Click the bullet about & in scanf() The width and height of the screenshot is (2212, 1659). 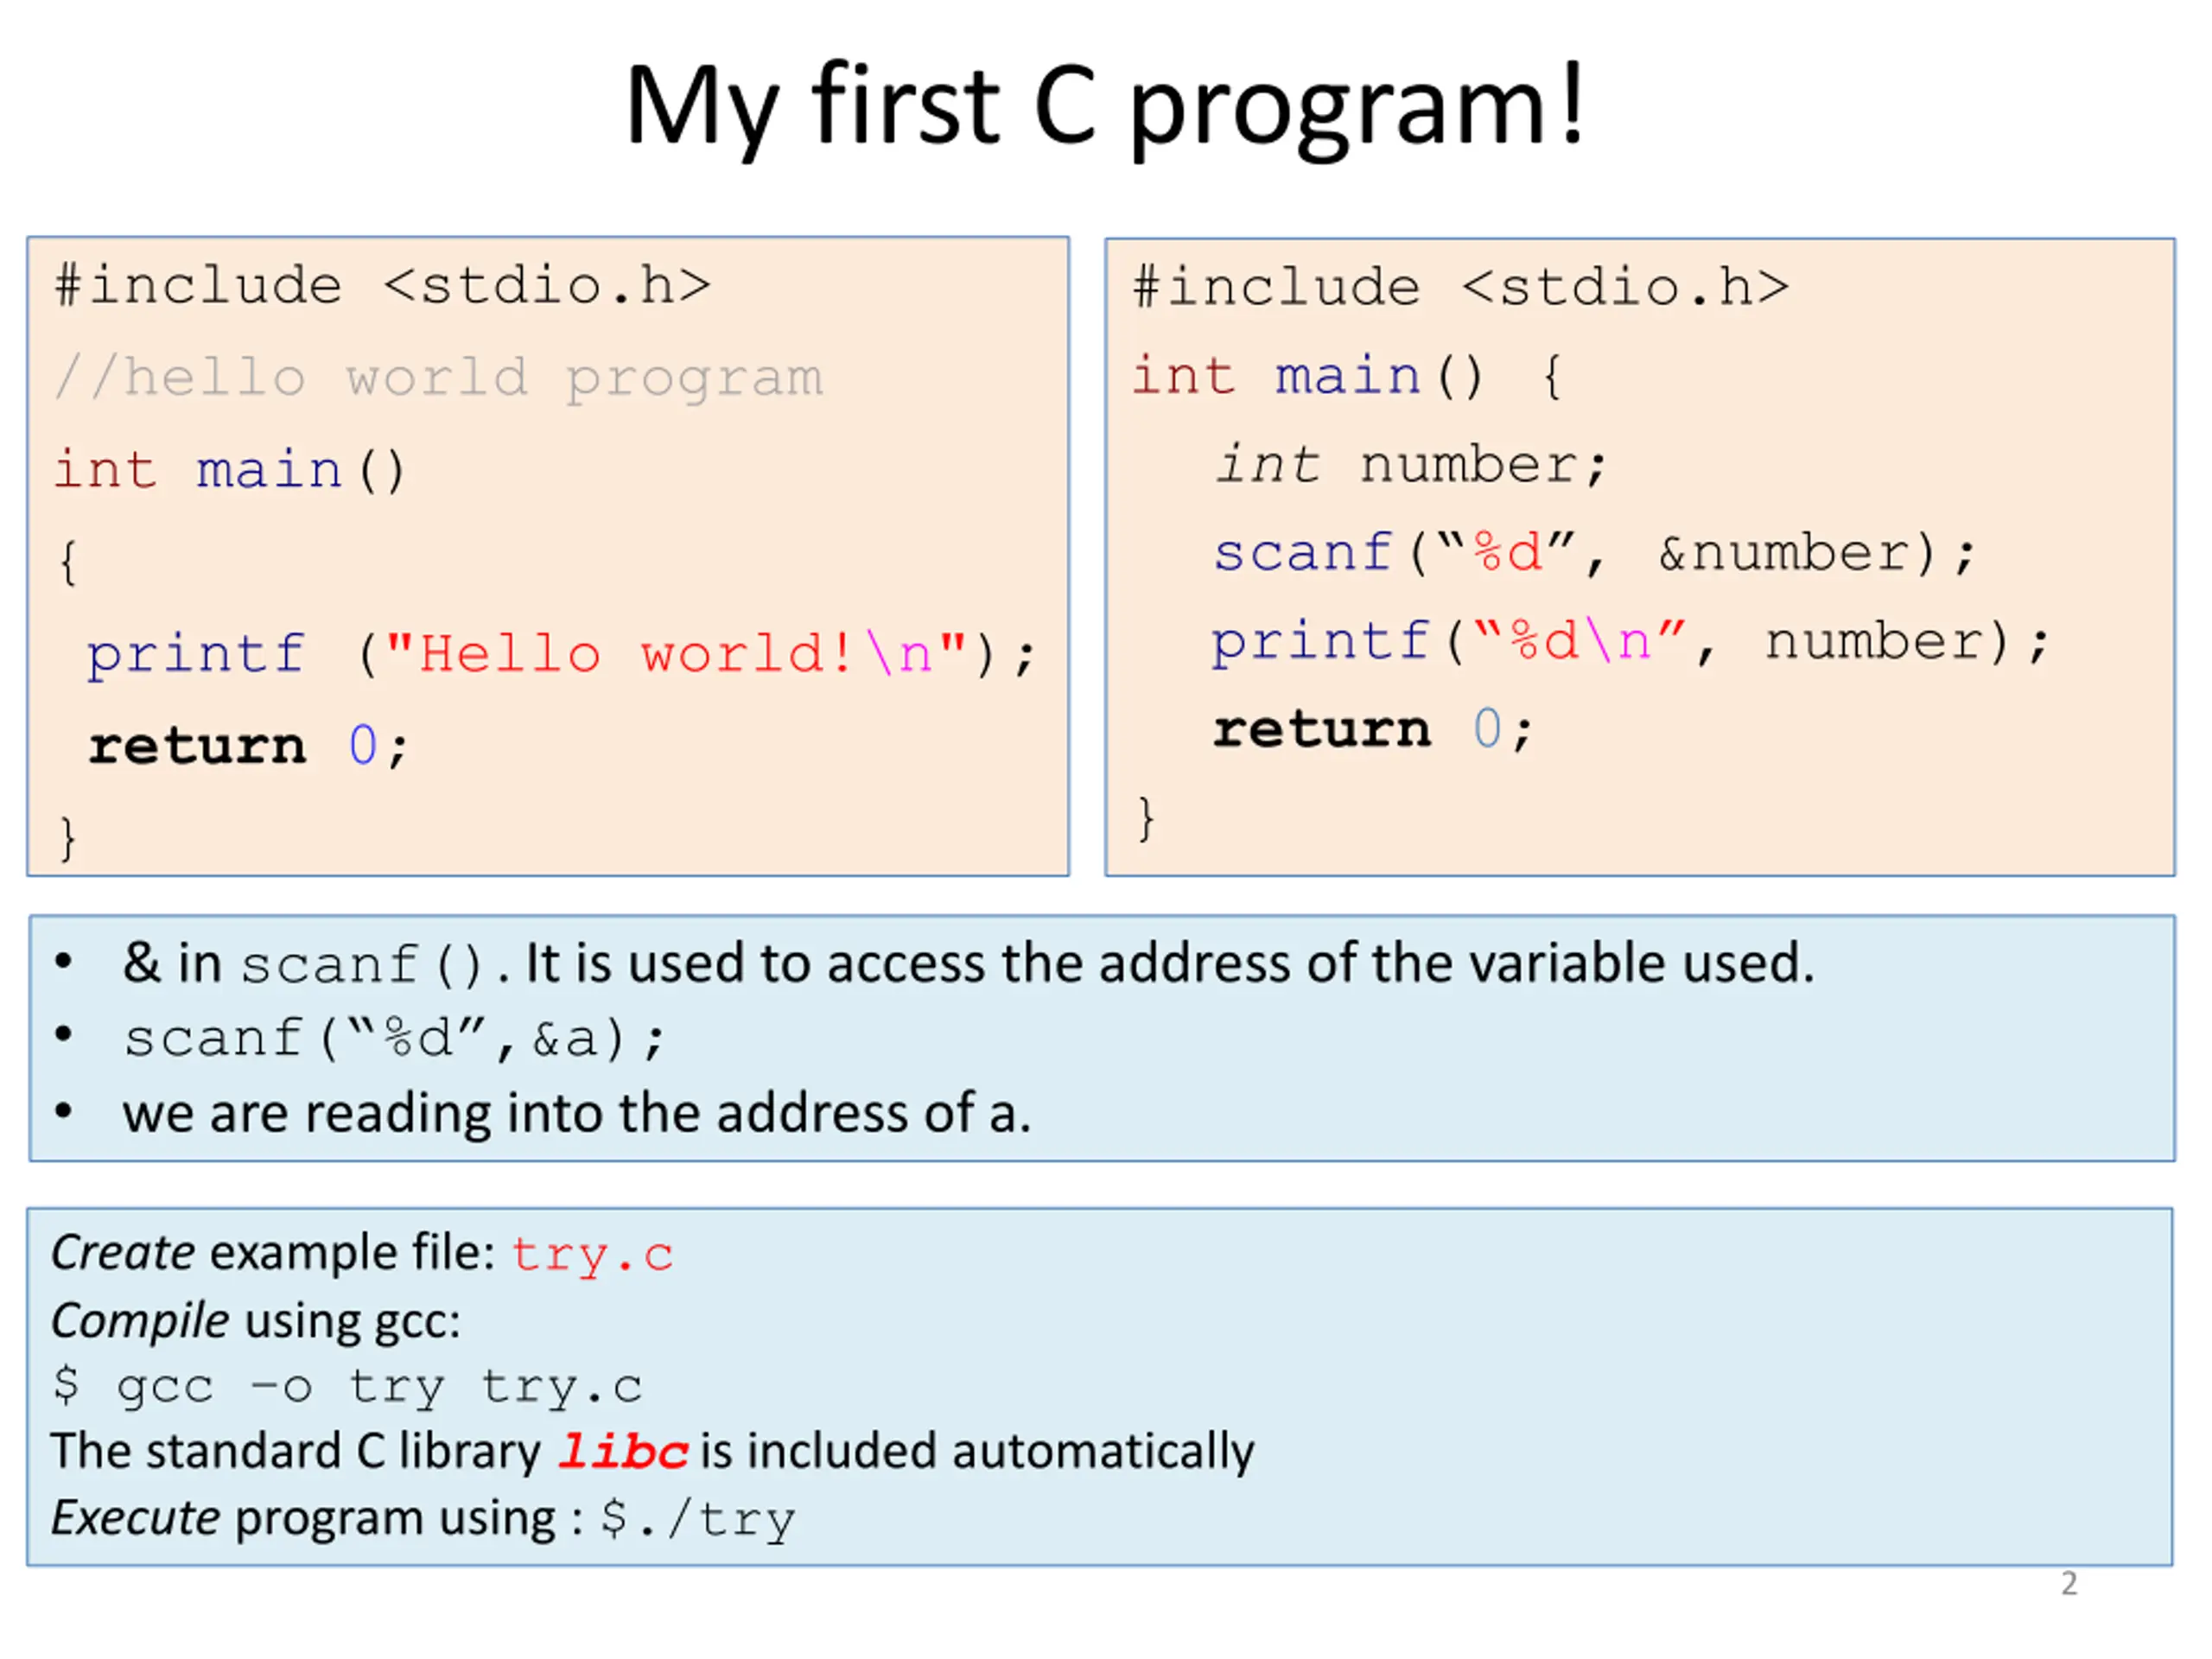tap(968, 964)
